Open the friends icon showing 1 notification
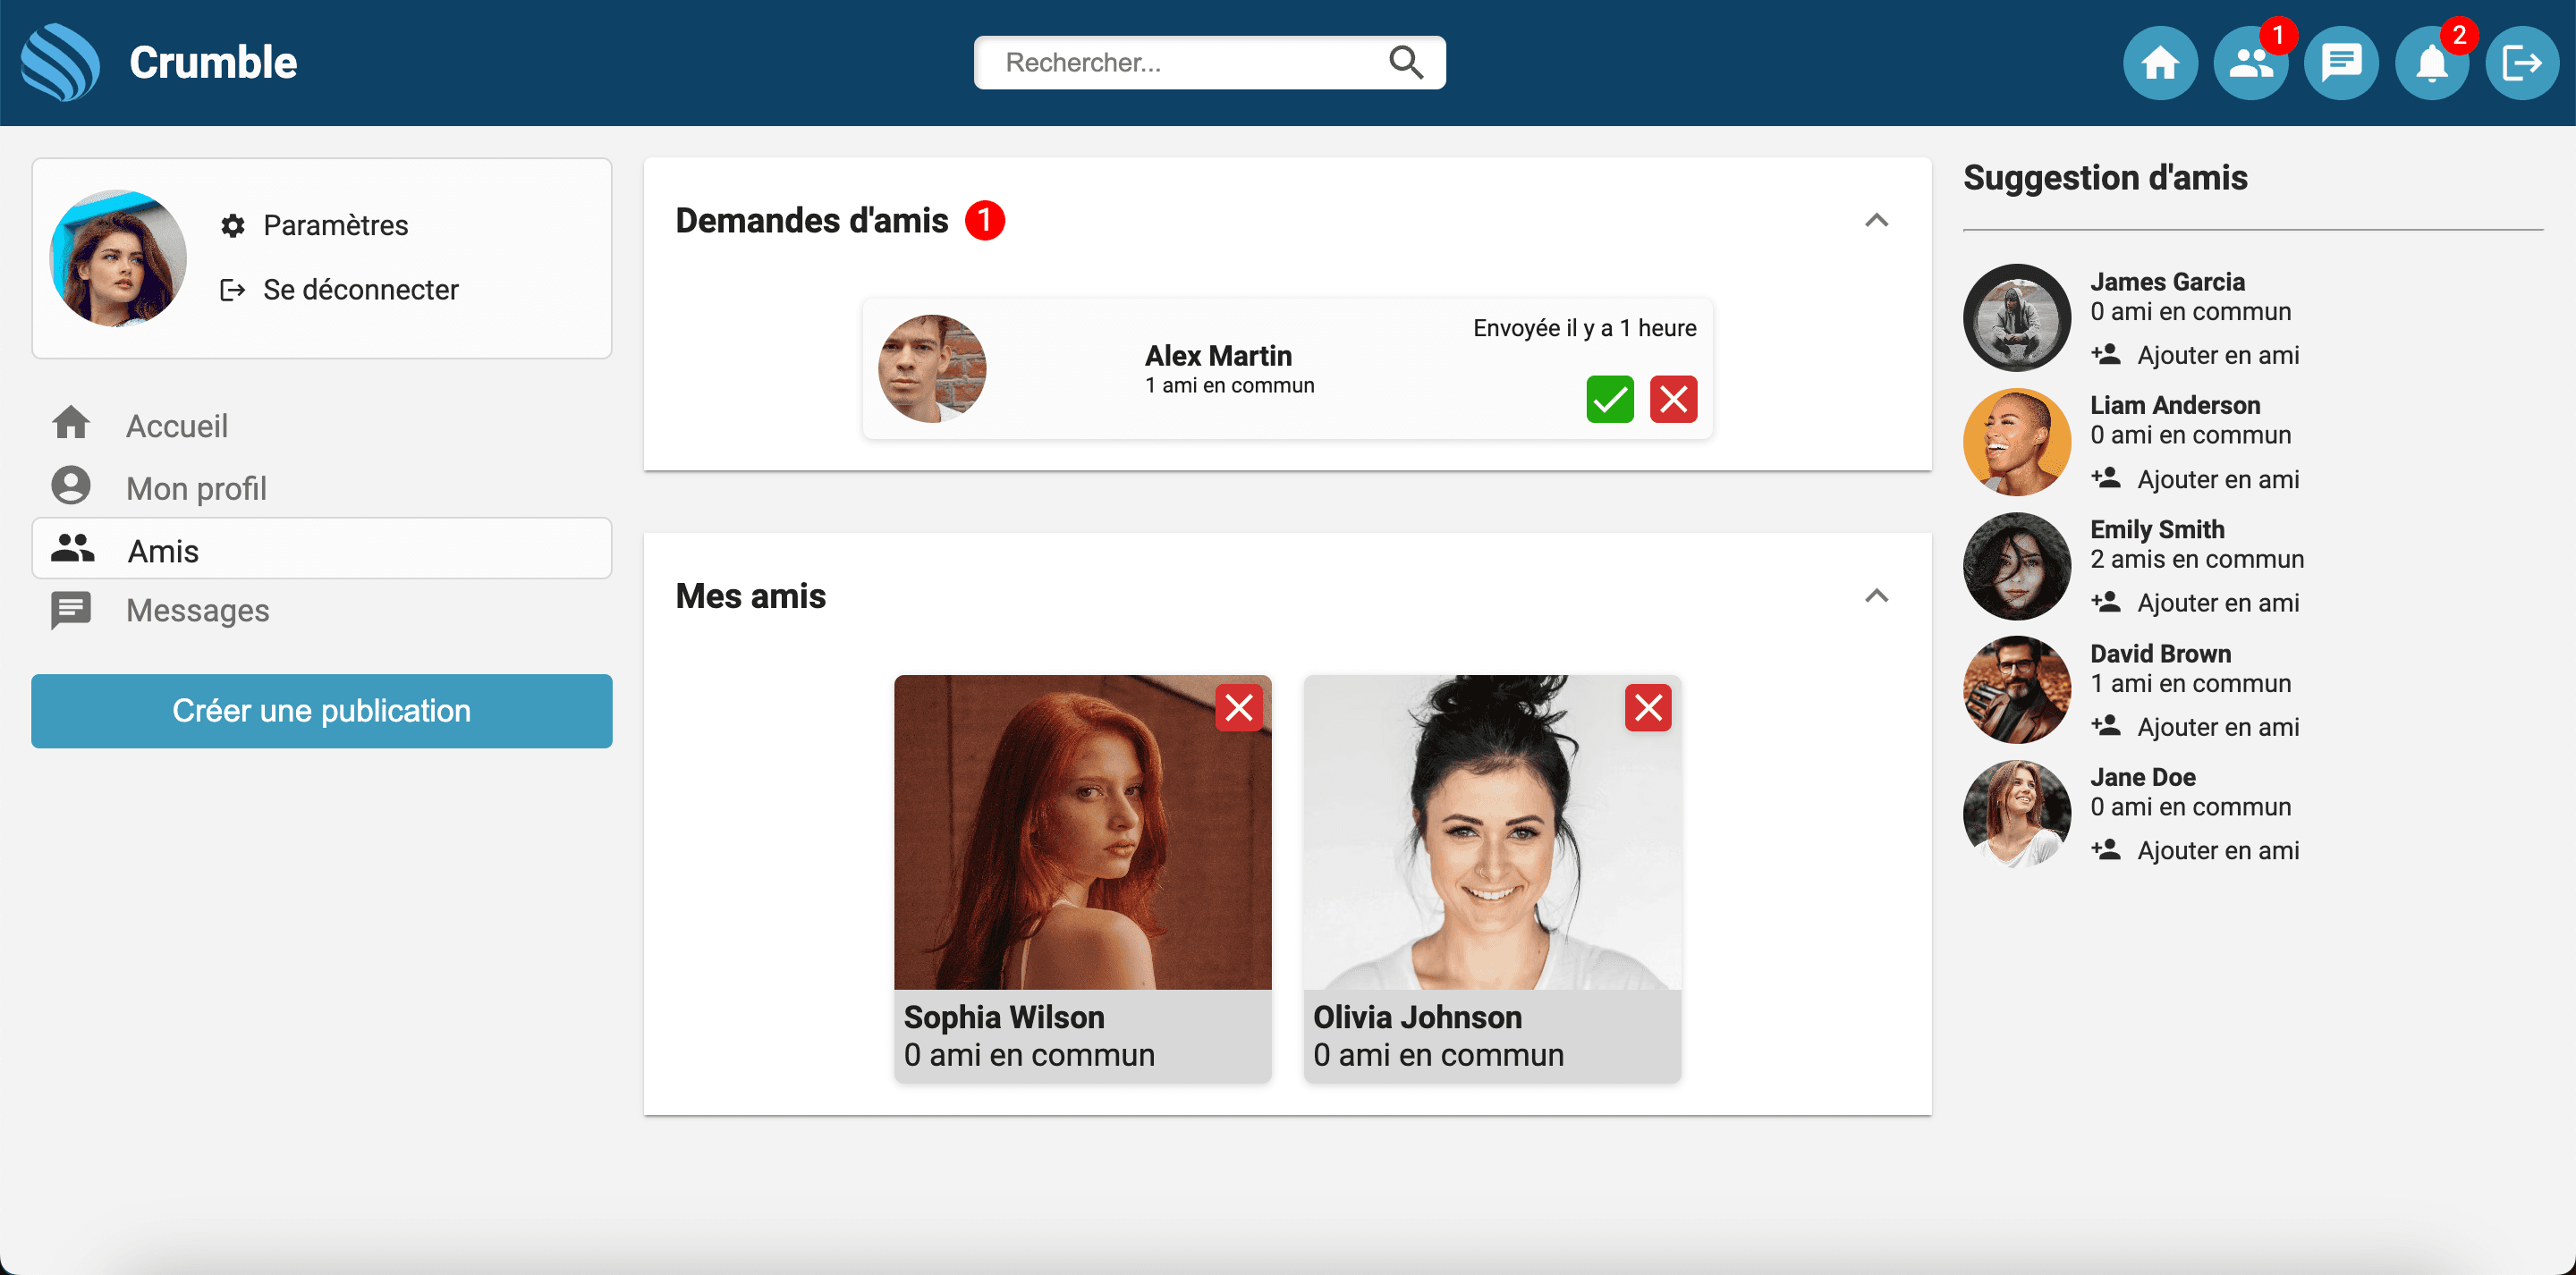The image size is (2576, 1275). click(2251, 62)
